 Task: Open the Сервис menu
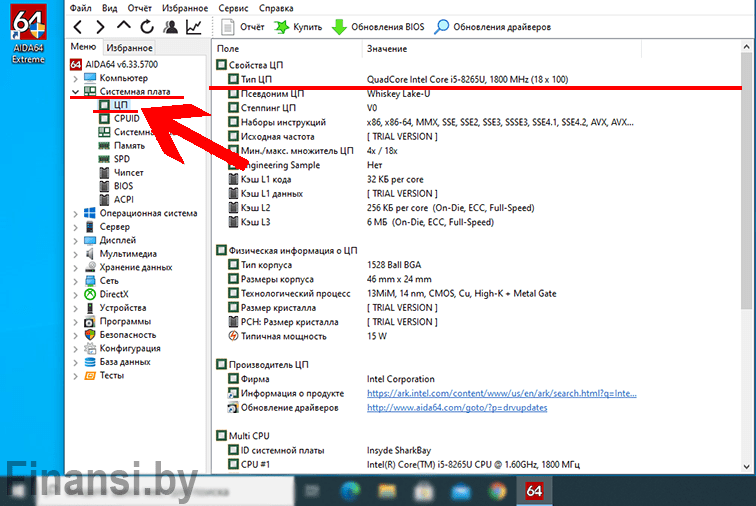tap(233, 8)
